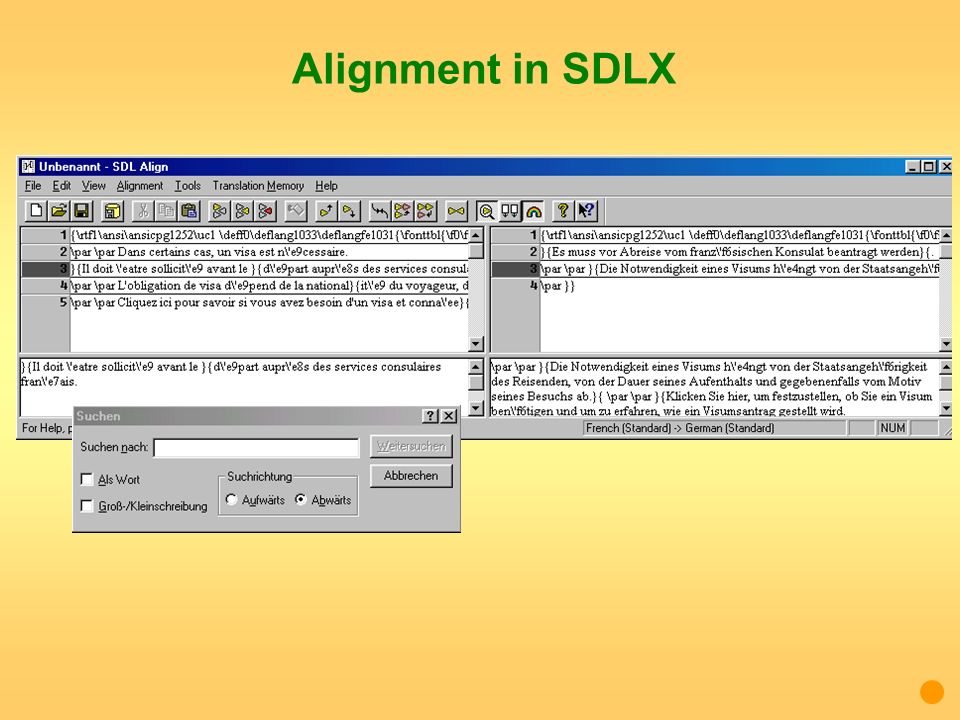960x720 pixels.
Task: Tick the Groß-/Kleinschreibung checkbox
Action: [87, 506]
